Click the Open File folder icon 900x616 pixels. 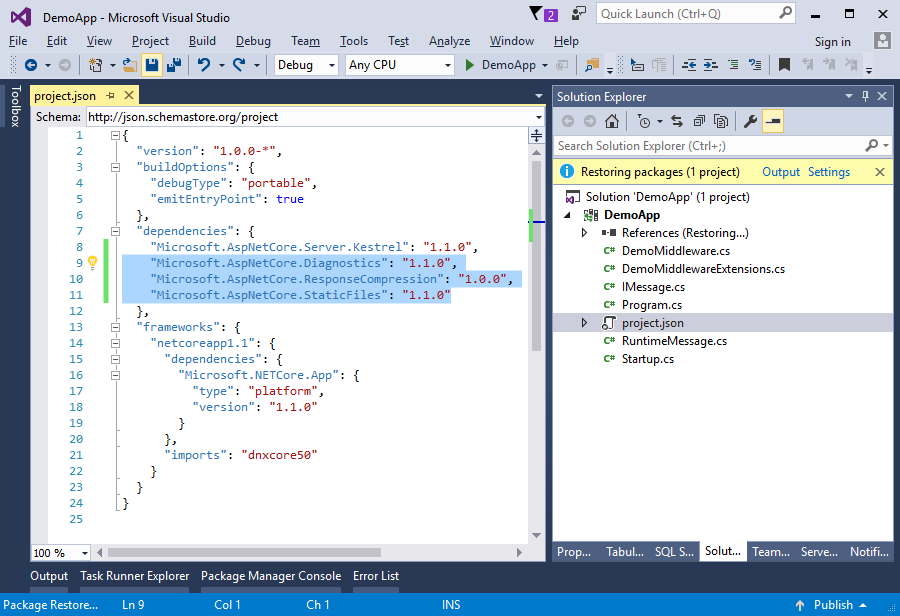pyautogui.click(x=130, y=65)
